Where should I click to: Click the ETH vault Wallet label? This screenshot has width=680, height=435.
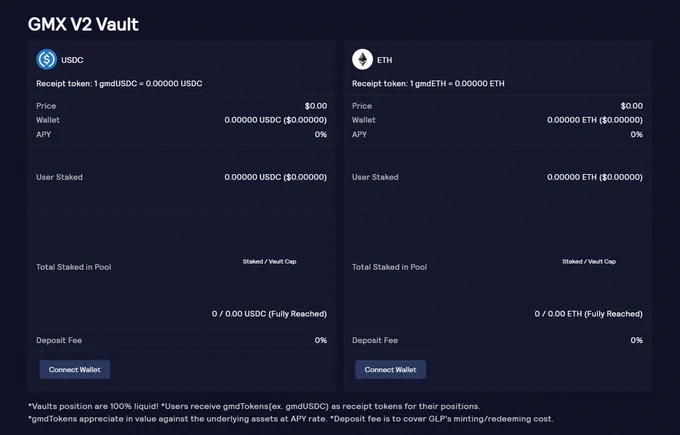pyautogui.click(x=363, y=120)
